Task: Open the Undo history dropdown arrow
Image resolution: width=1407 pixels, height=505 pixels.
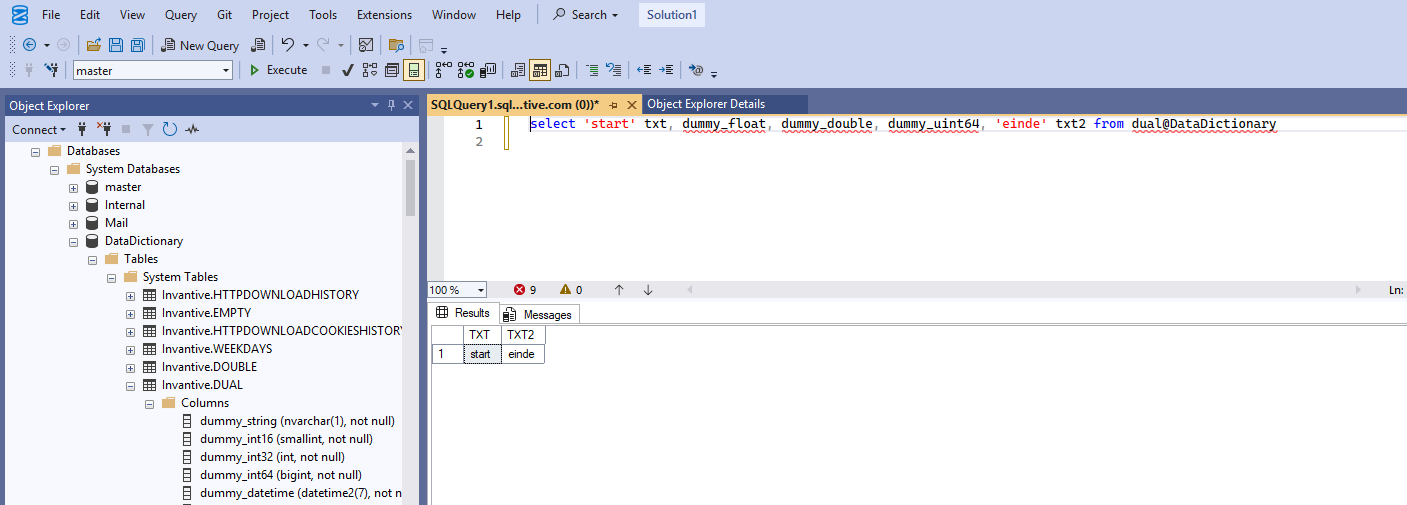Action: pos(305,45)
